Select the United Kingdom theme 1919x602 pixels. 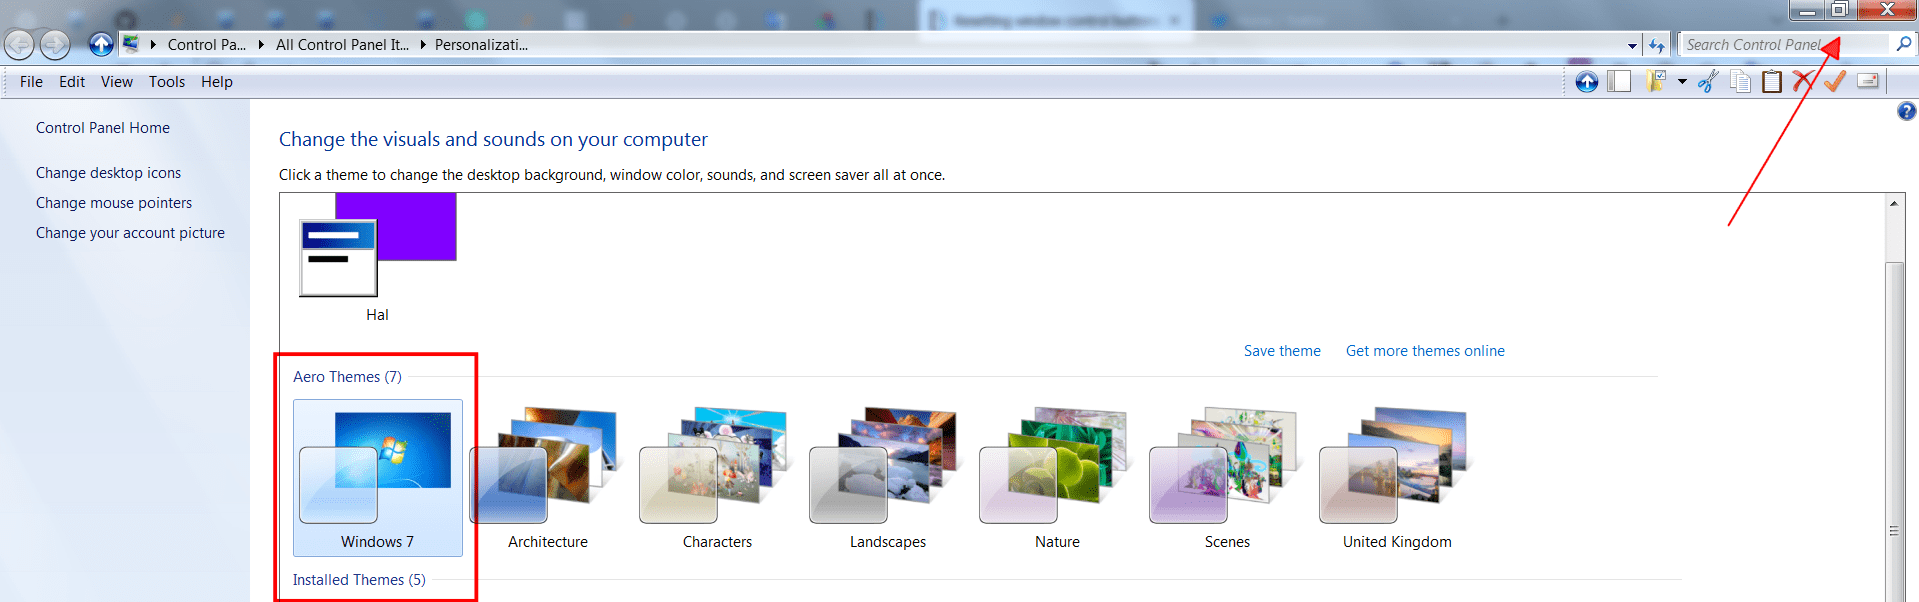[x=1397, y=478]
